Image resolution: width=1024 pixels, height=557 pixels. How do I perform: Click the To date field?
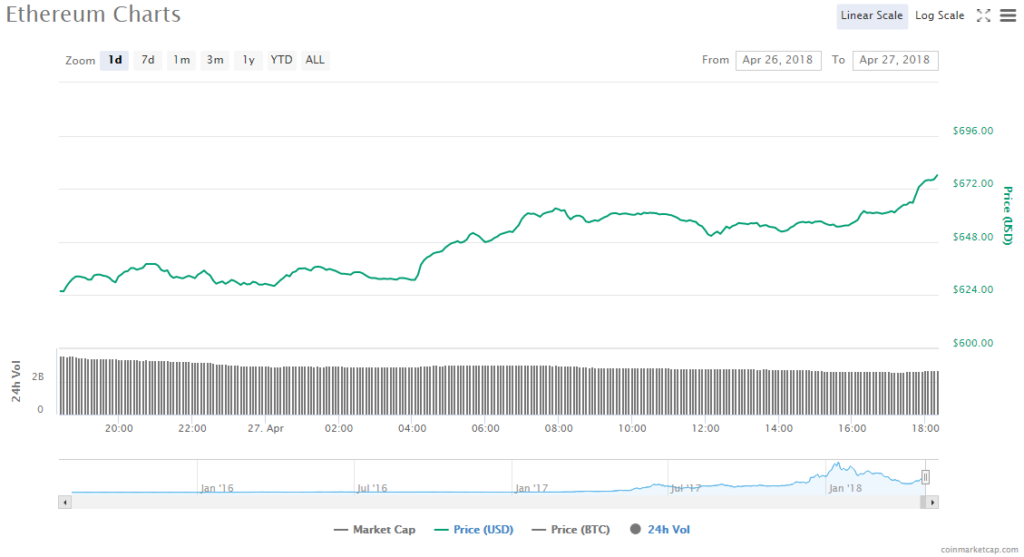895,60
